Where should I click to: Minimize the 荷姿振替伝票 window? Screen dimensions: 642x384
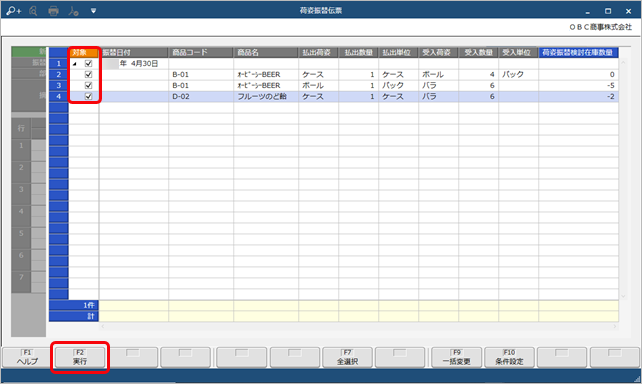click(x=588, y=11)
